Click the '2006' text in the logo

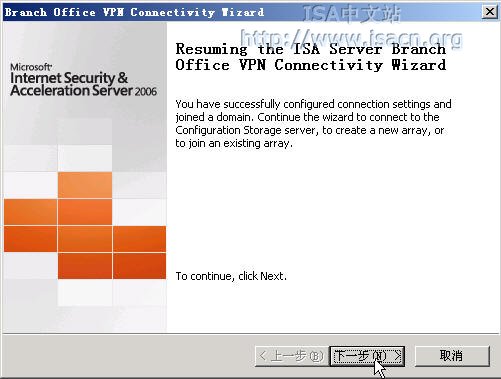[146, 91]
